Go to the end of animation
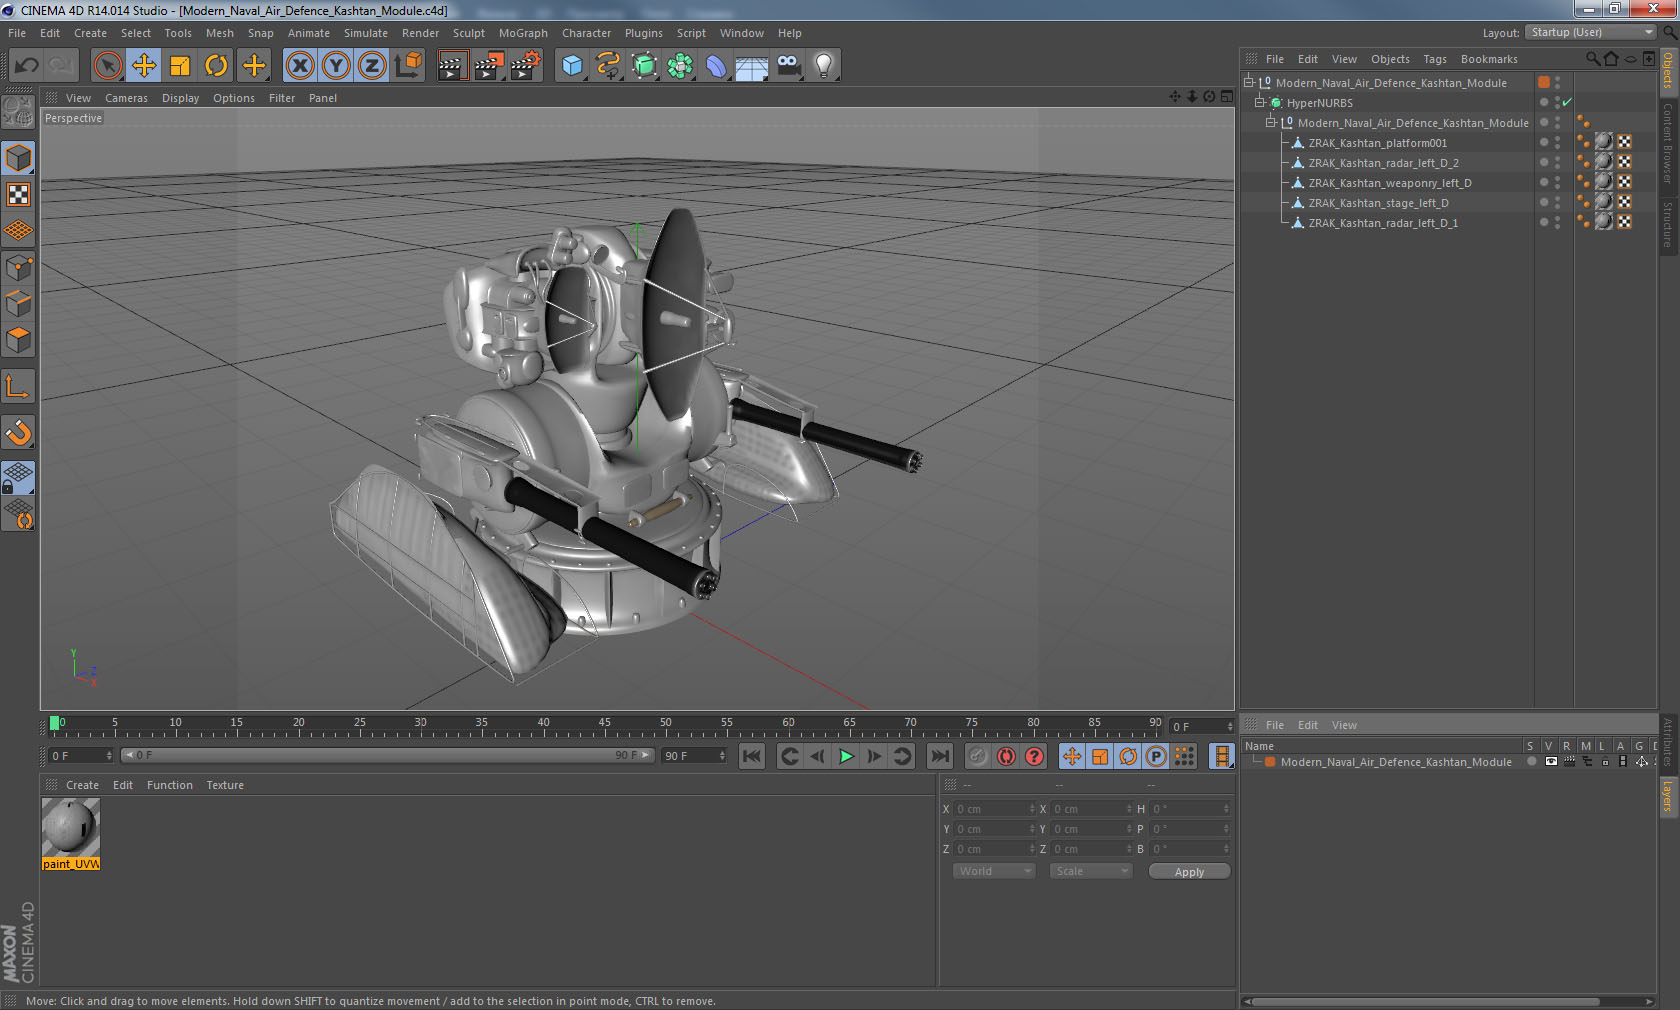 click(x=939, y=756)
